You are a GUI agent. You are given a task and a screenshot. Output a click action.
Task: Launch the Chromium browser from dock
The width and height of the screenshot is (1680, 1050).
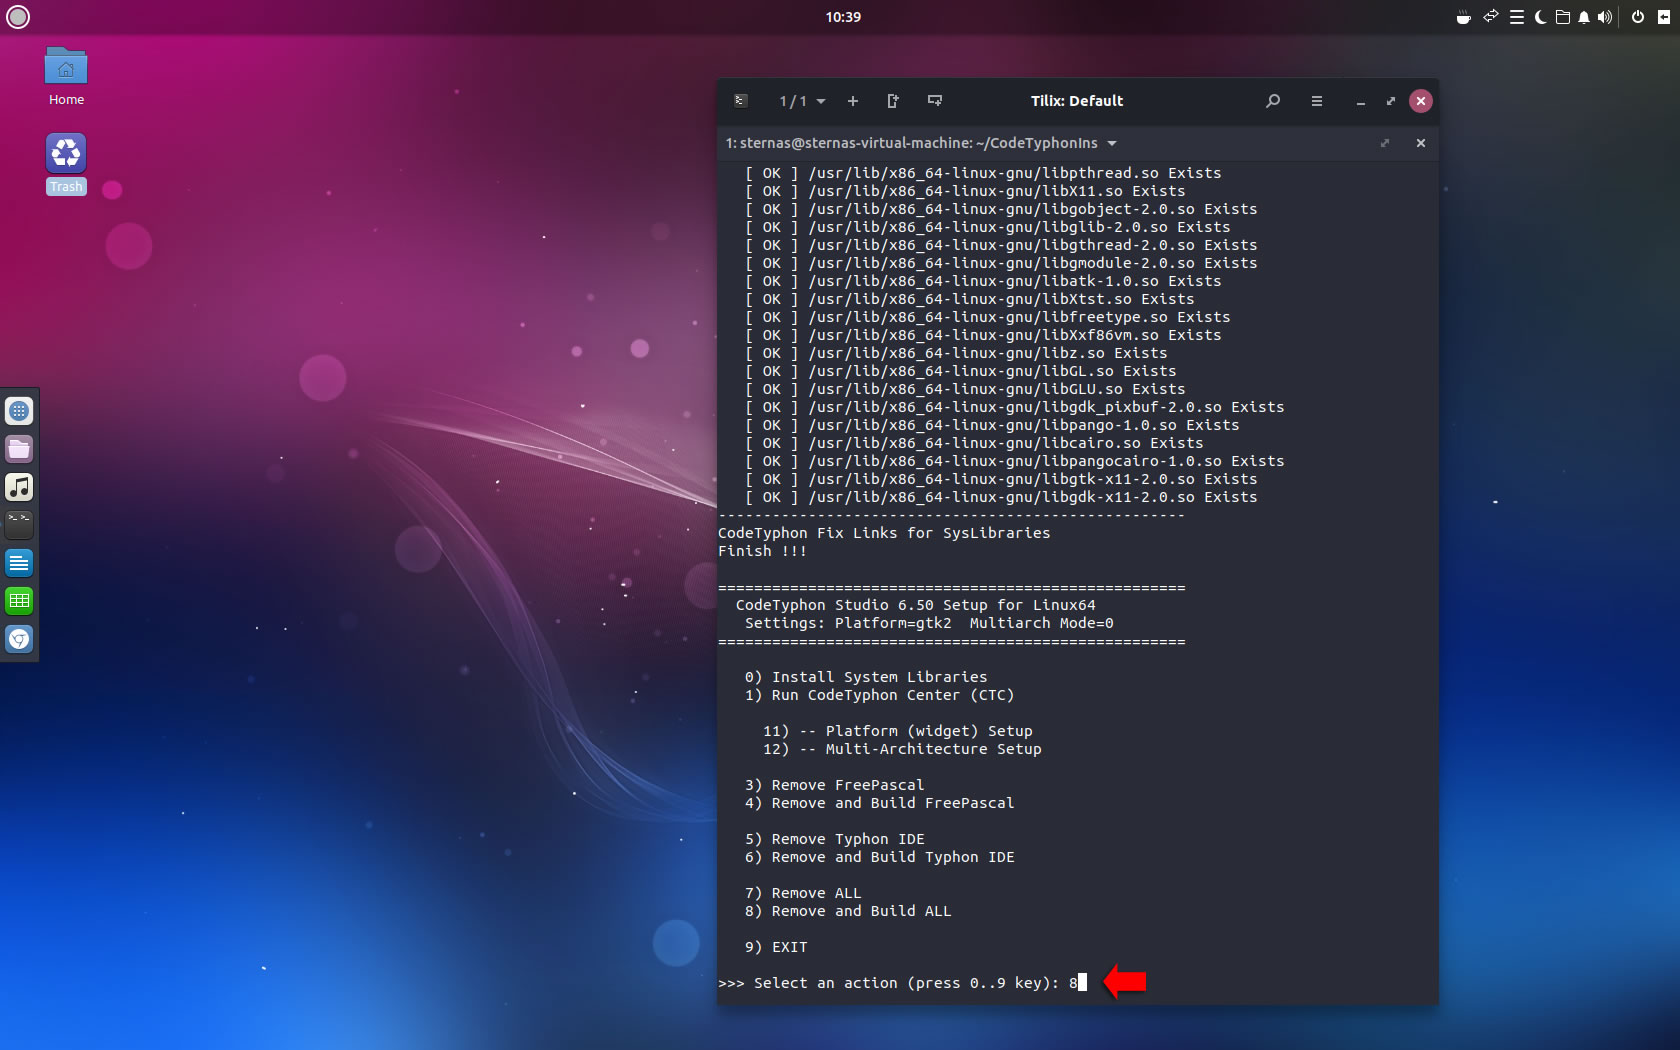coord(19,639)
